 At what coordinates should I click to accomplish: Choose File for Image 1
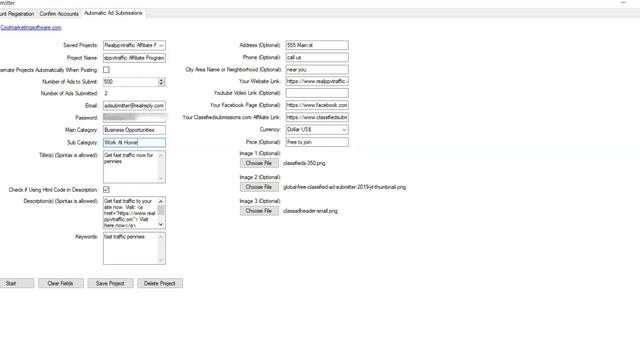tap(259, 163)
